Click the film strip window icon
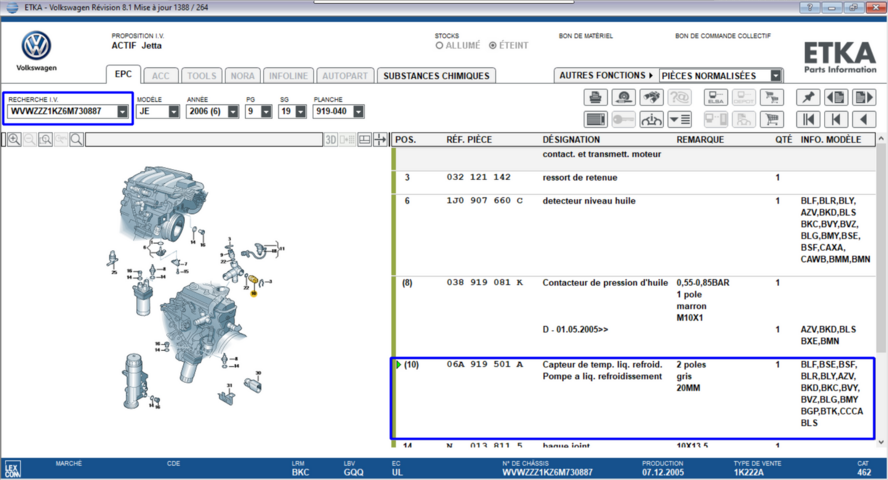This screenshot has height=480, width=888. [595, 119]
